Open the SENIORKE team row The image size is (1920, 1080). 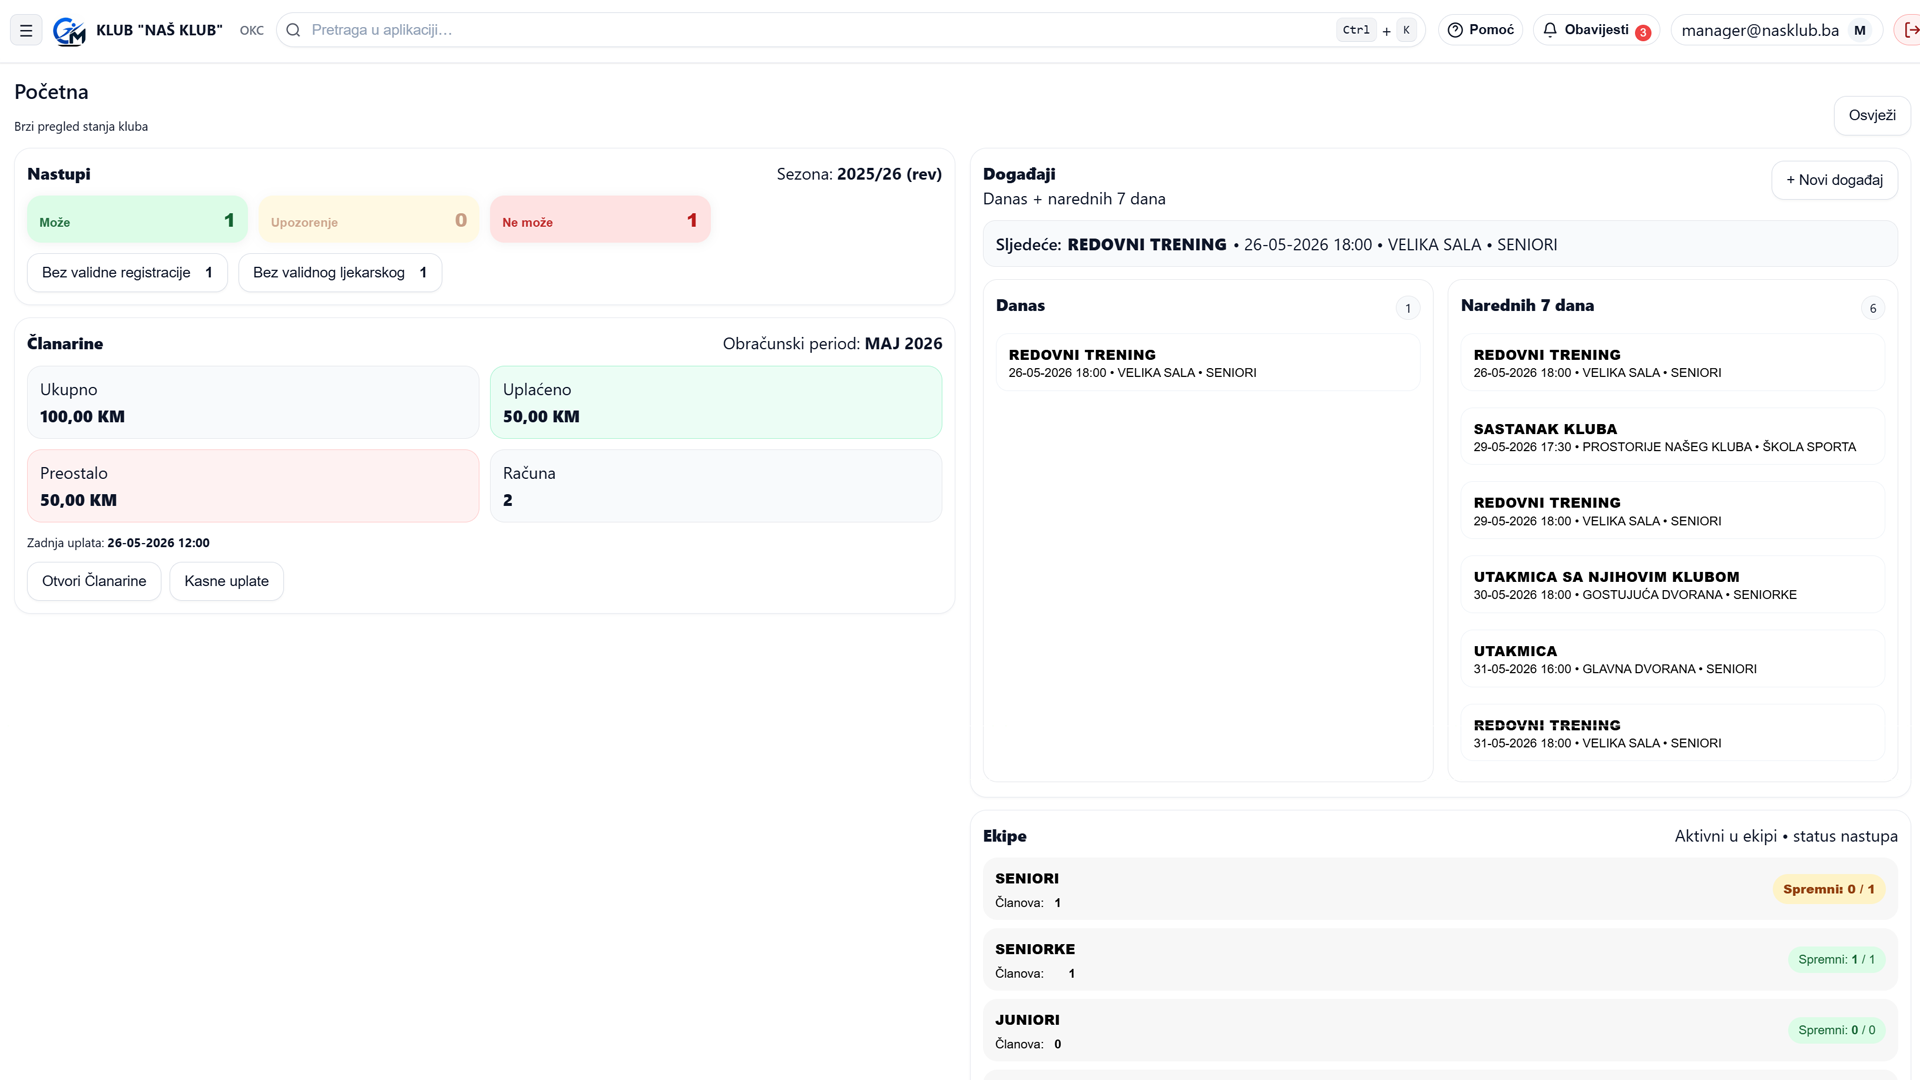[x=1440, y=960]
